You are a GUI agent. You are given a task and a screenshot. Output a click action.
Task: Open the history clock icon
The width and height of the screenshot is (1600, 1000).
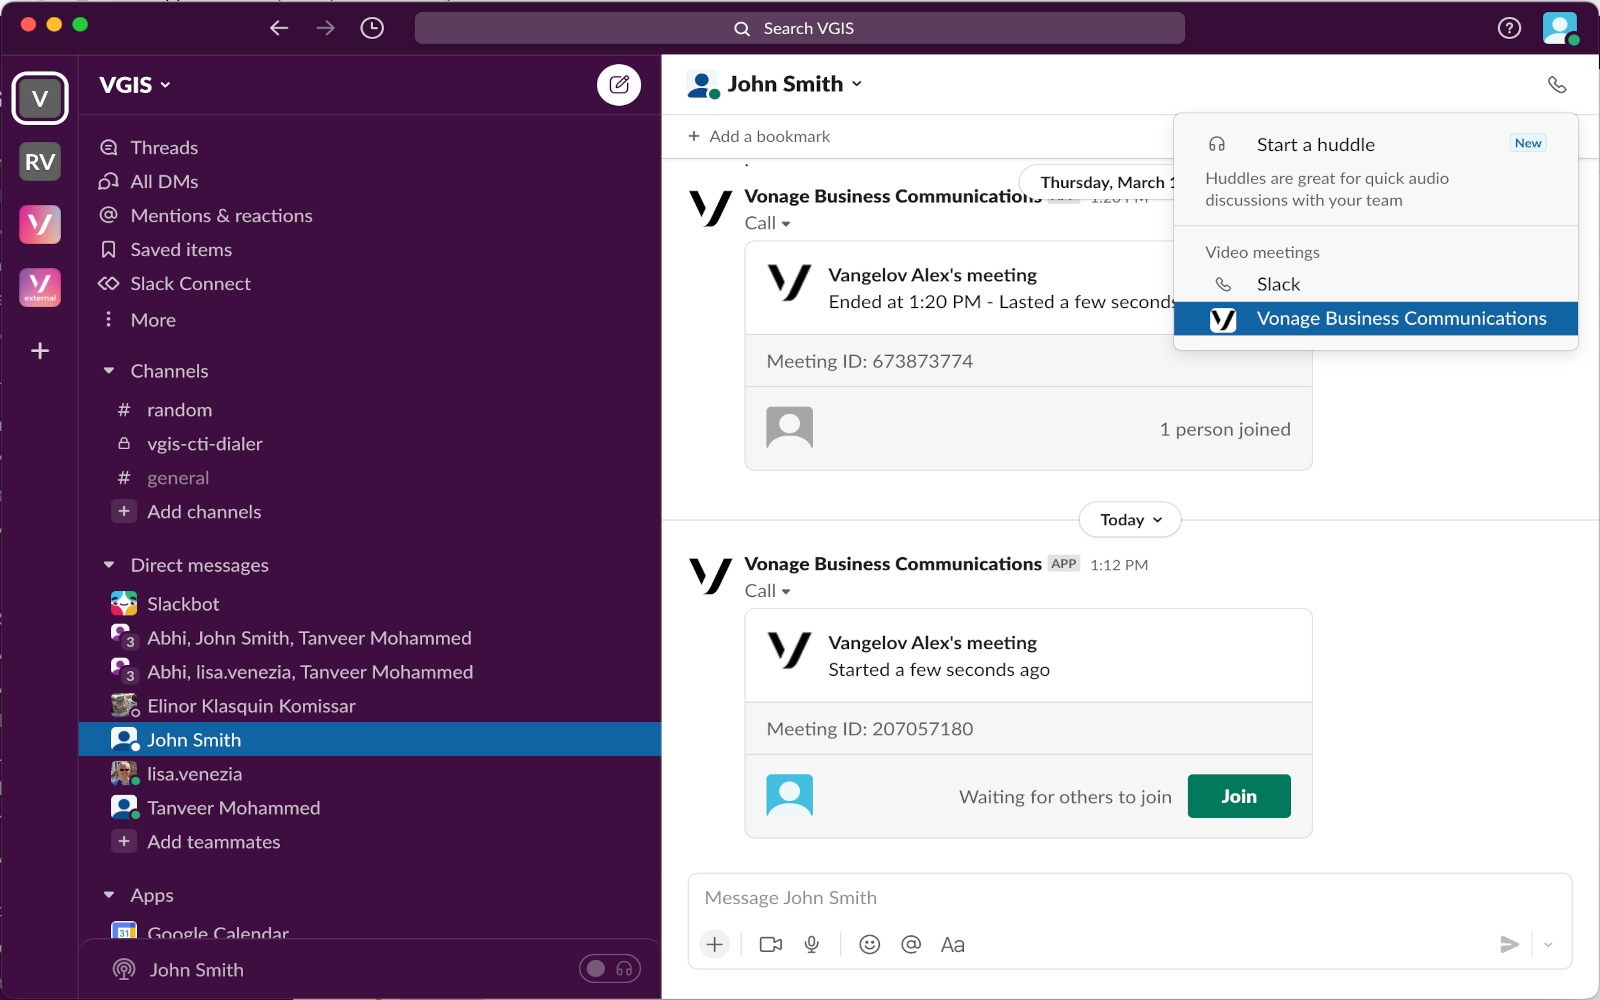(x=372, y=28)
